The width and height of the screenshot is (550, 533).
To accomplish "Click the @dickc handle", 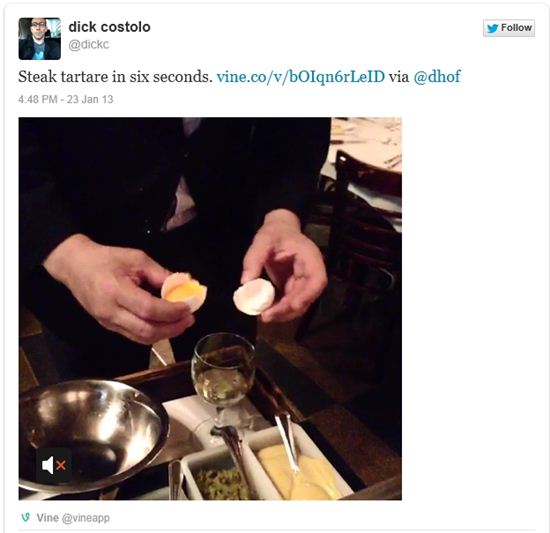I will [89, 45].
